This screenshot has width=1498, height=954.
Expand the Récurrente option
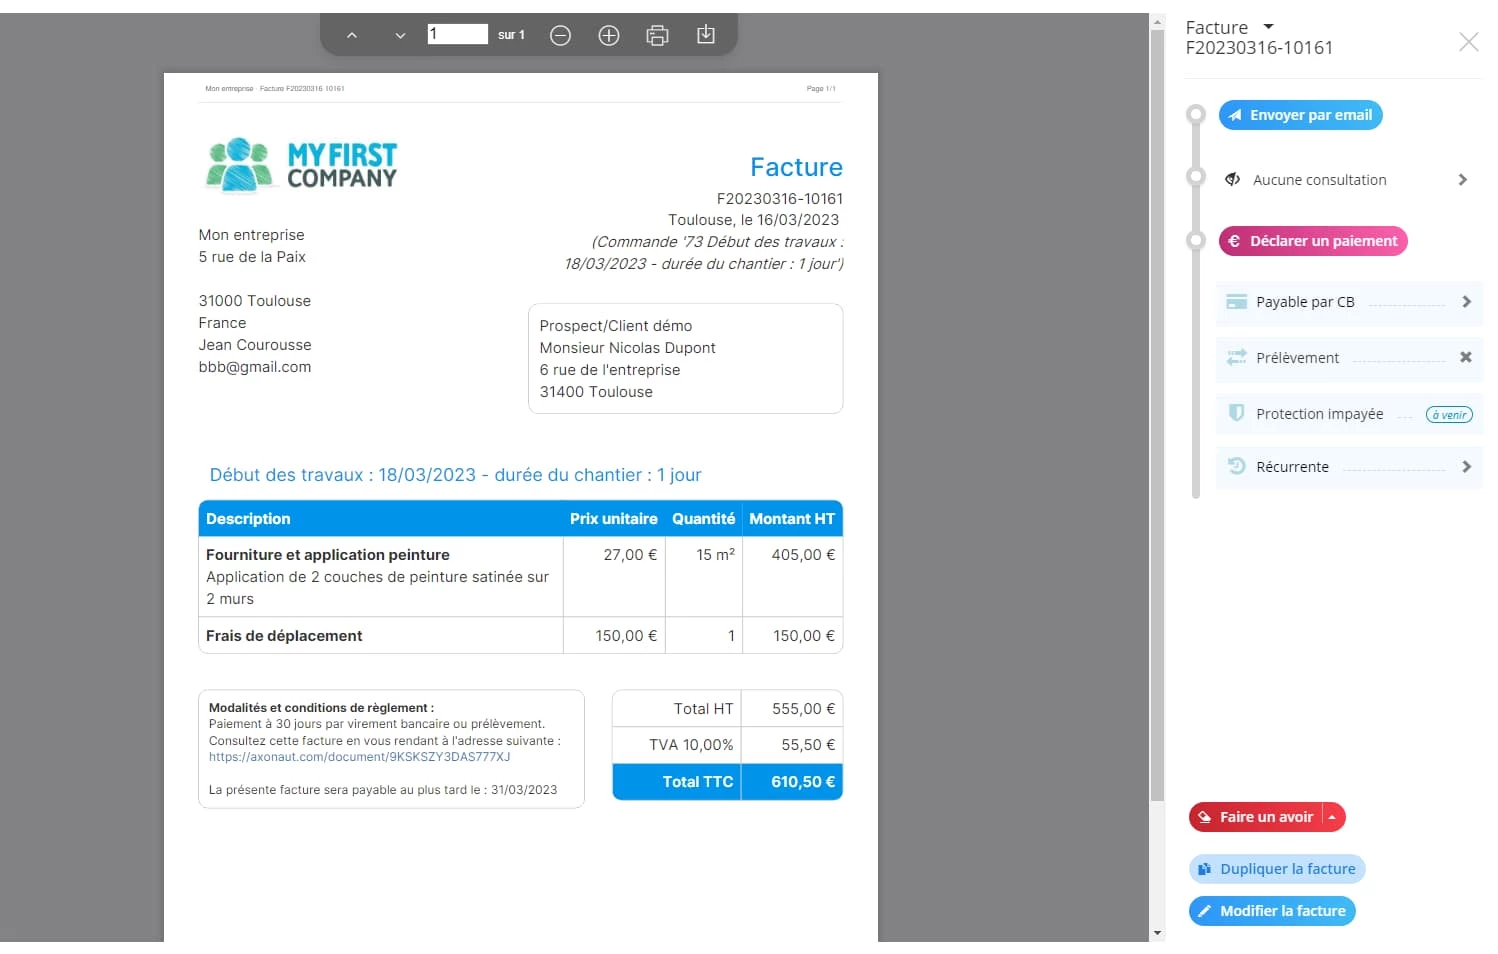coord(1465,467)
